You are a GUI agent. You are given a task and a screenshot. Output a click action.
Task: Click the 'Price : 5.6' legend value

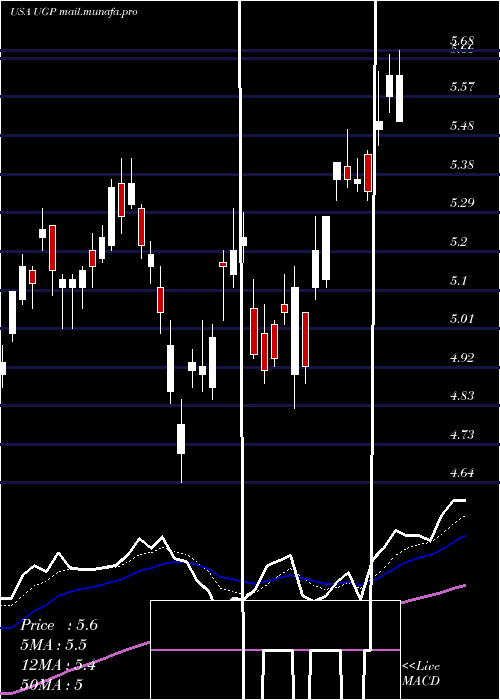tap(59, 625)
